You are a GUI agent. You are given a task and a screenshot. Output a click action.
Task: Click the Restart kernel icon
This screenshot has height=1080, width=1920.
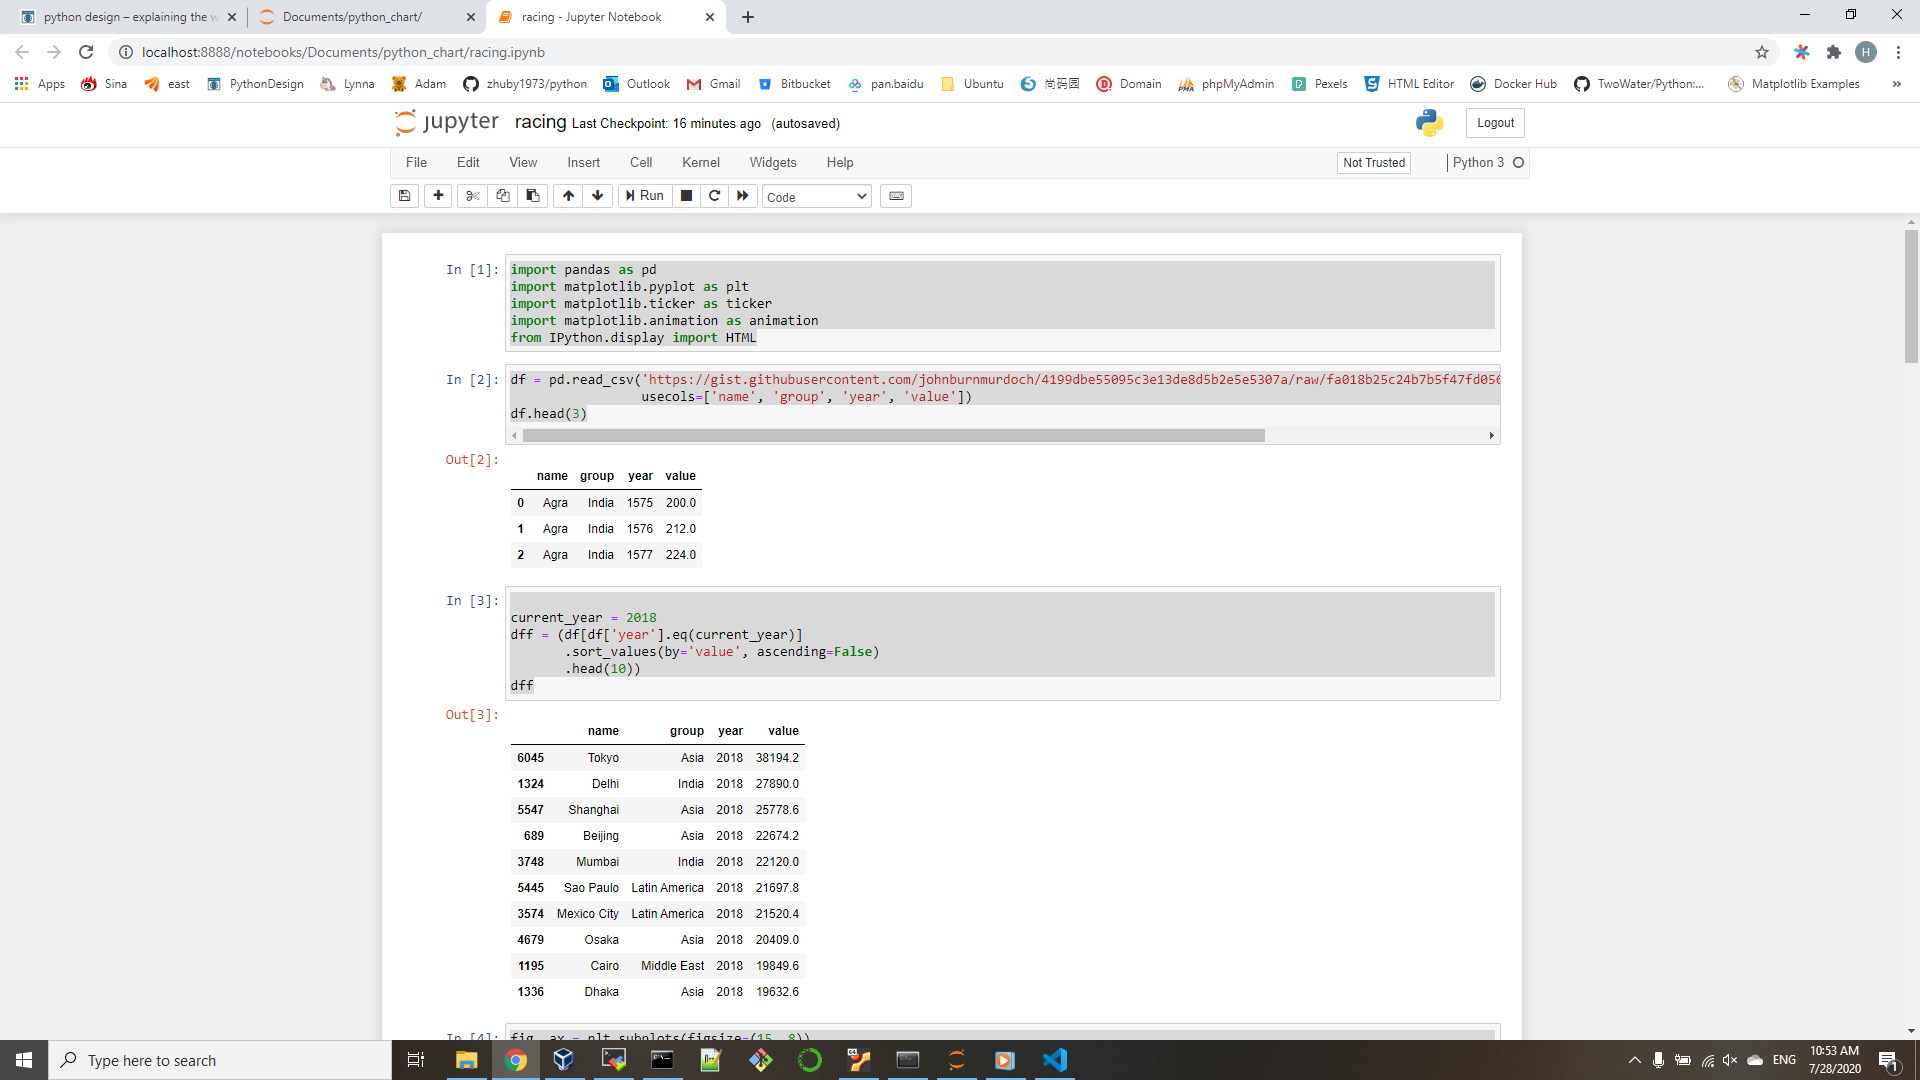click(x=712, y=195)
